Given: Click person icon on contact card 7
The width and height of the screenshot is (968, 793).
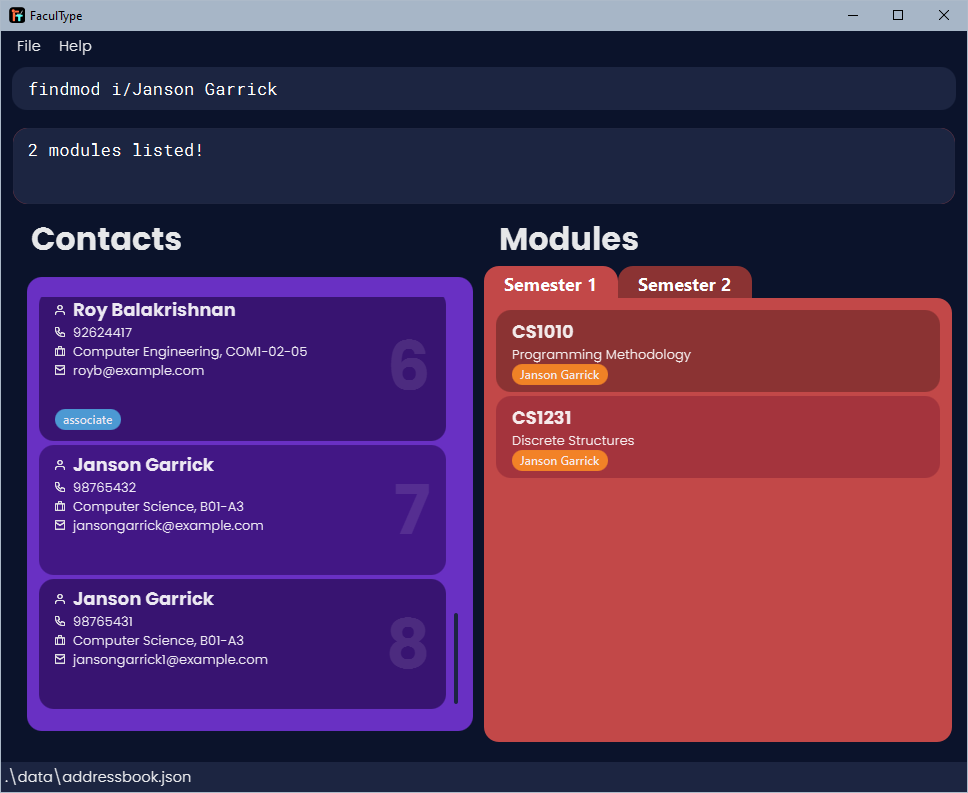Looking at the screenshot, I should 60,465.
